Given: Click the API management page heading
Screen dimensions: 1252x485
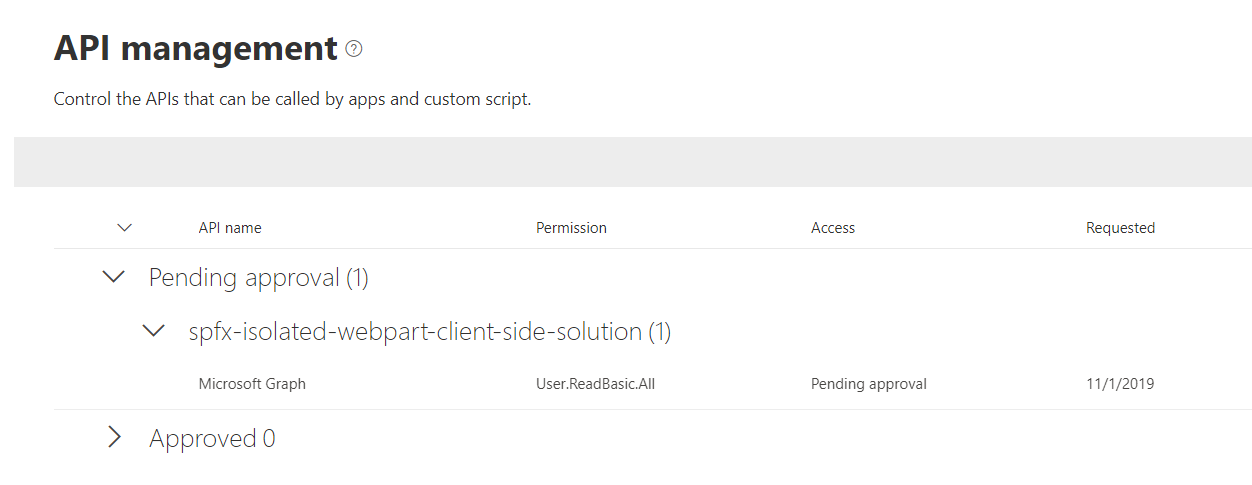Looking at the screenshot, I should [x=195, y=48].
